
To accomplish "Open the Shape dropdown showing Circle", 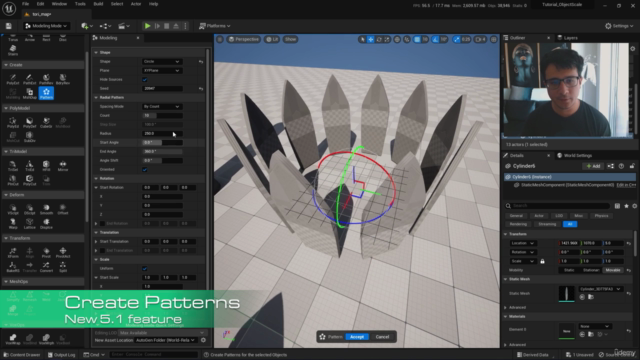I will pyautogui.click(x=162, y=62).
